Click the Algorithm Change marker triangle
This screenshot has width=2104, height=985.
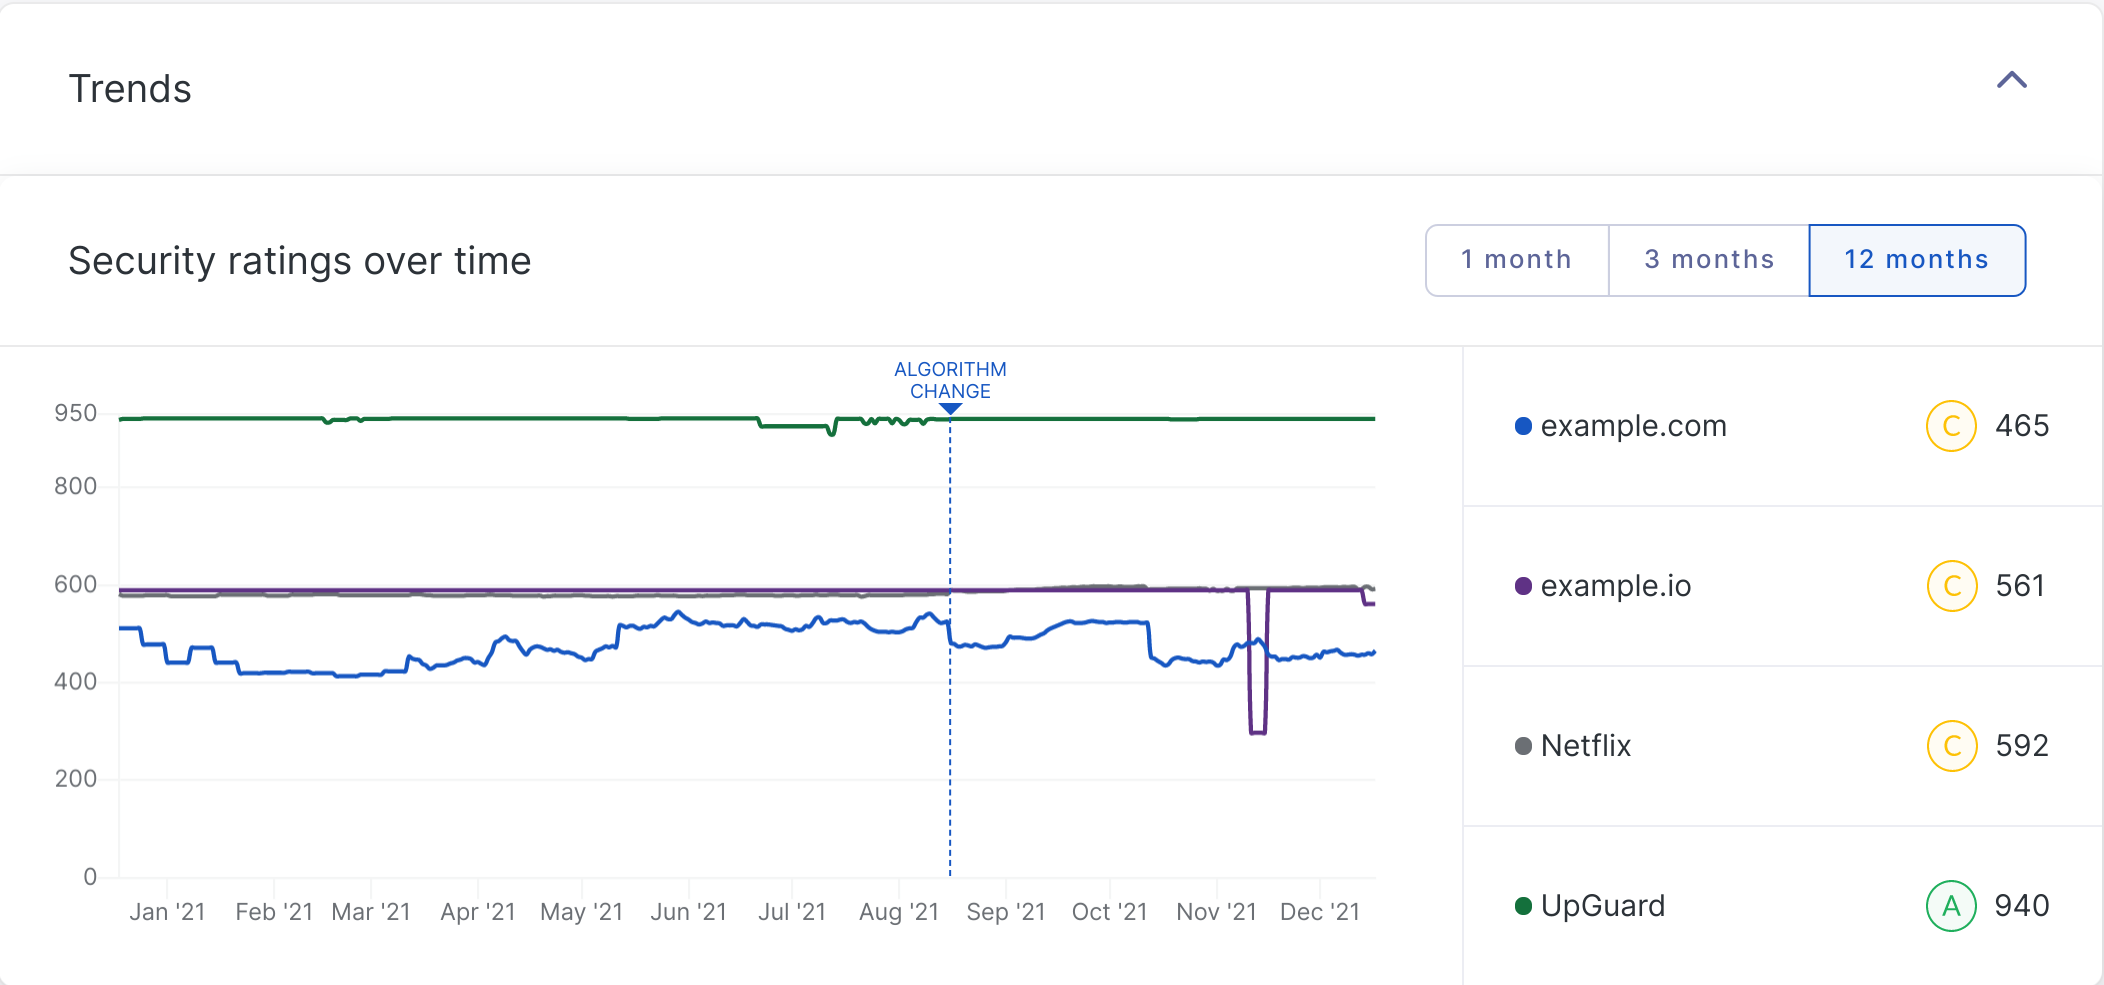pos(950,409)
